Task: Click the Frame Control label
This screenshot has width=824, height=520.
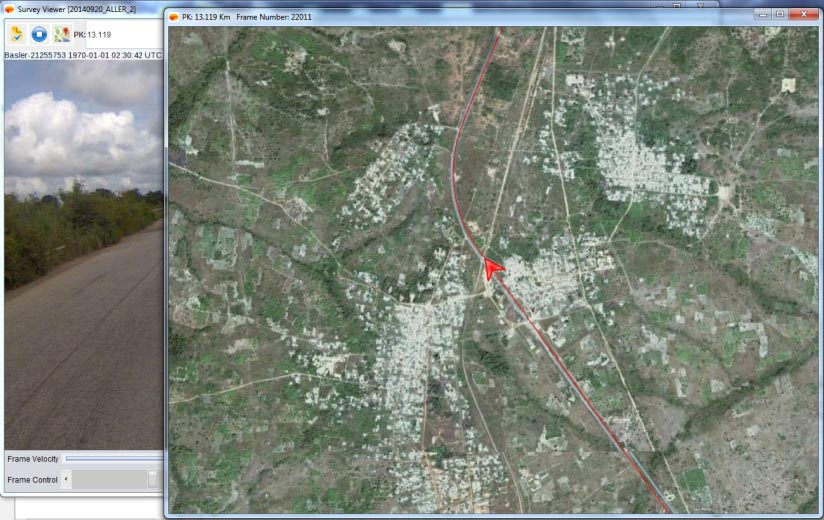Action: point(33,480)
